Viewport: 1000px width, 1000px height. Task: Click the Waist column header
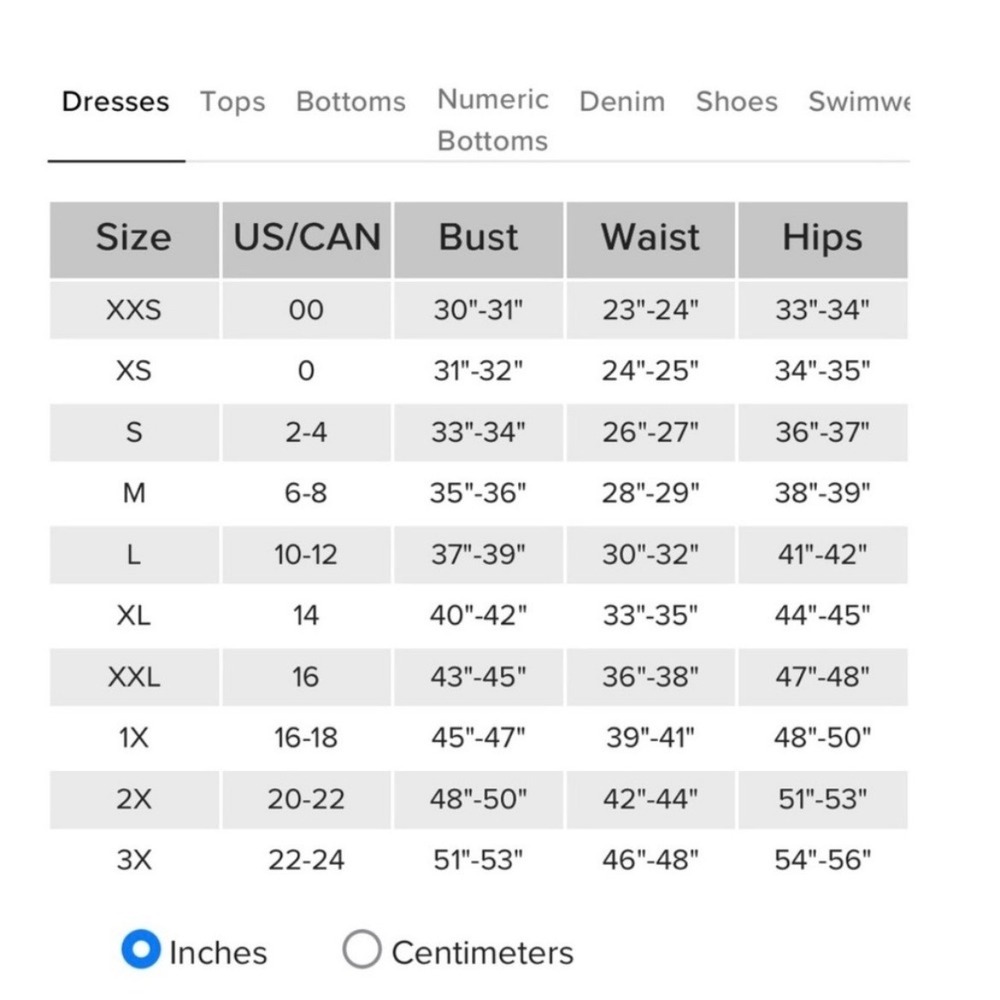point(650,238)
